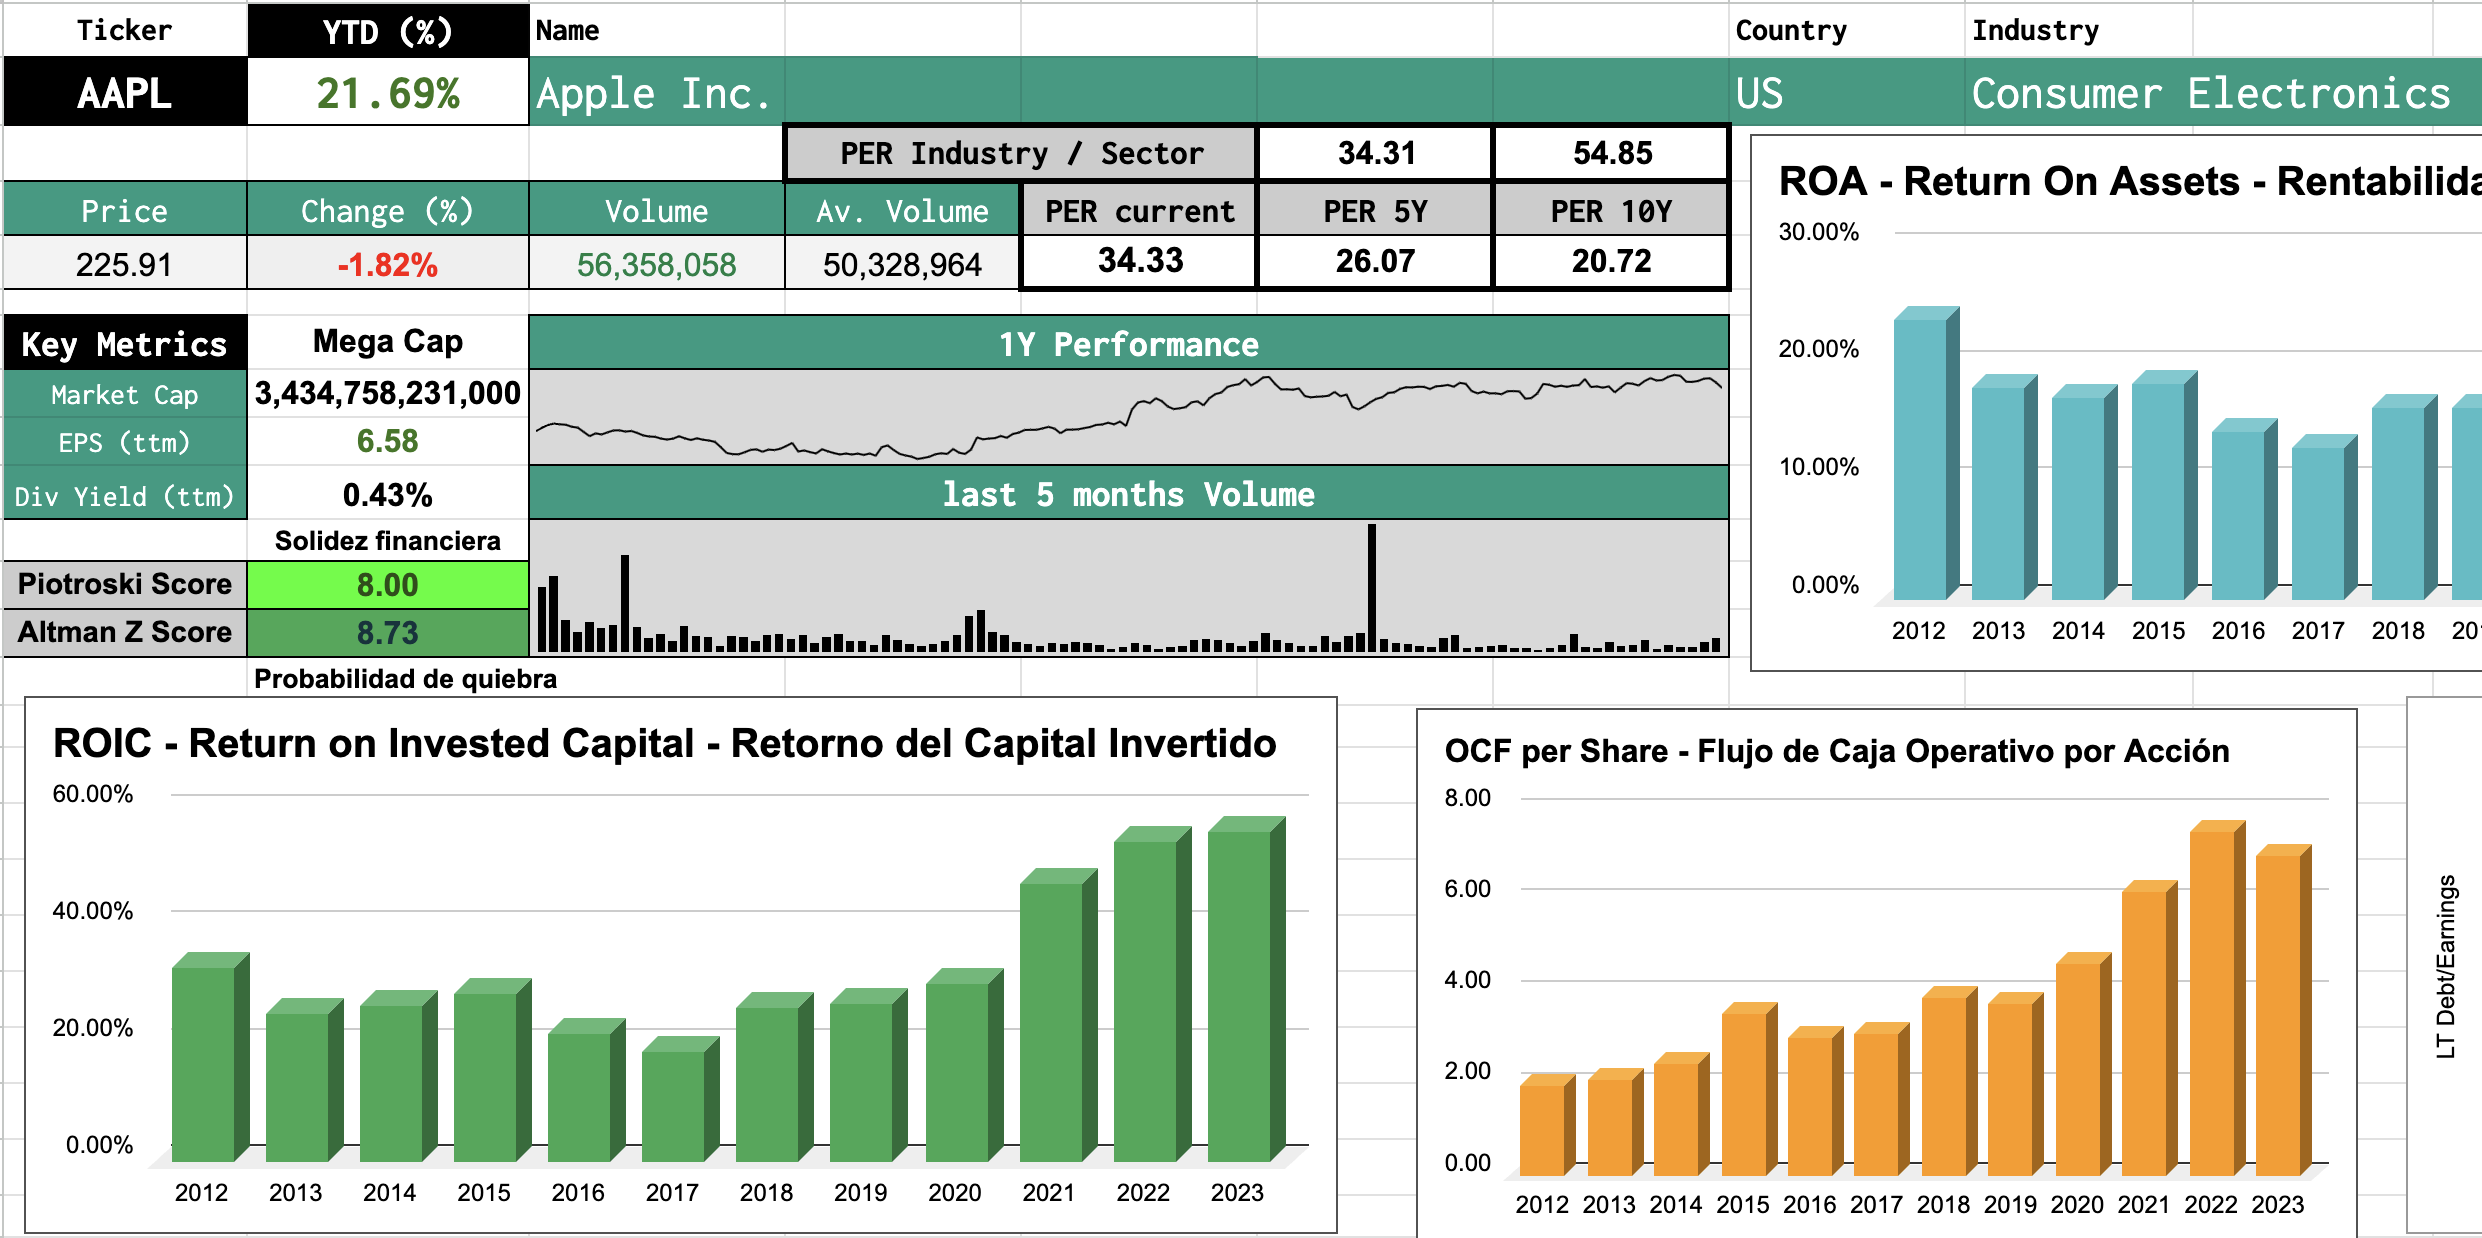
Task: Click PER current value 34.33
Action: click(1140, 261)
